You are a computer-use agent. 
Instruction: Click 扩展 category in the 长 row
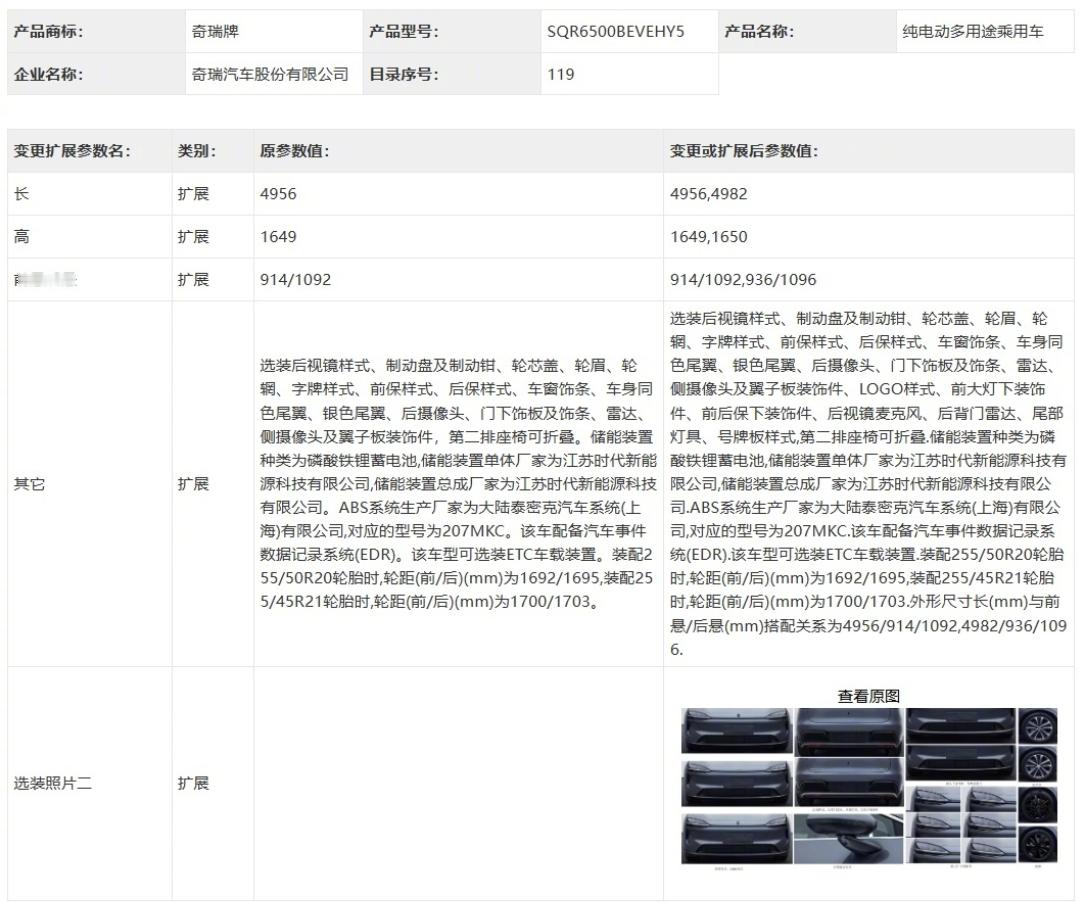click(x=193, y=194)
